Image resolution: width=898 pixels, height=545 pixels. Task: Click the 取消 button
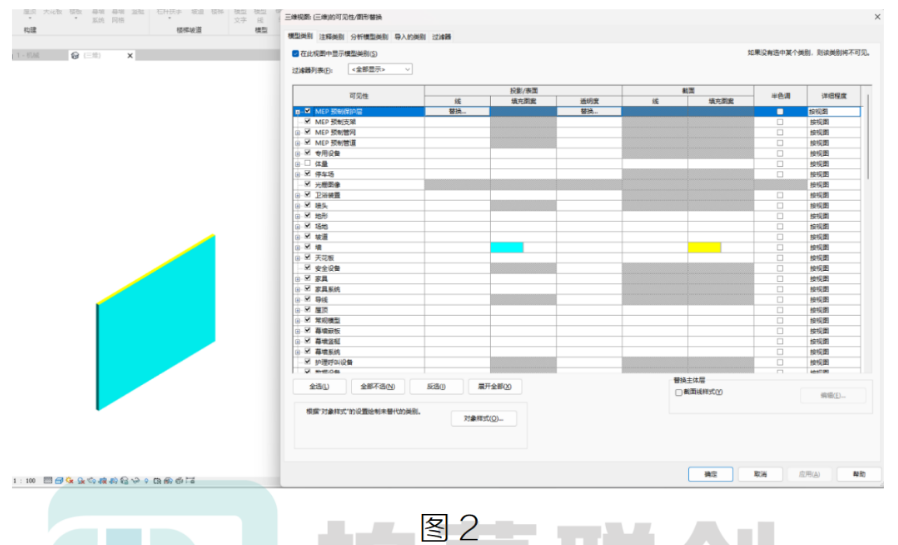coord(760,474)
